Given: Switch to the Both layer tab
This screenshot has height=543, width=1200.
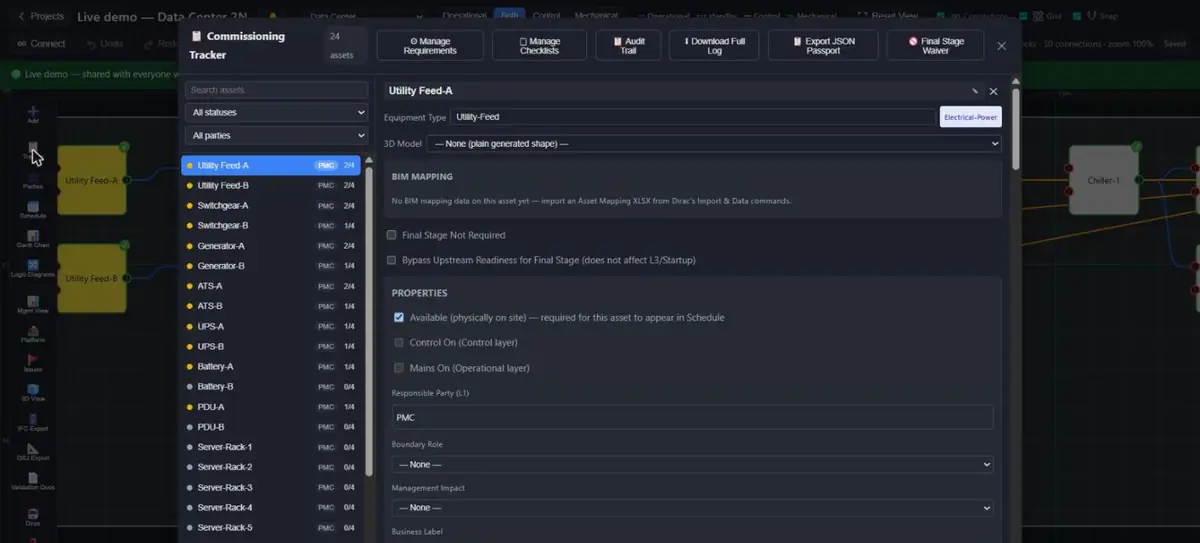Looking at the screenshot, I should coord(510,15).
